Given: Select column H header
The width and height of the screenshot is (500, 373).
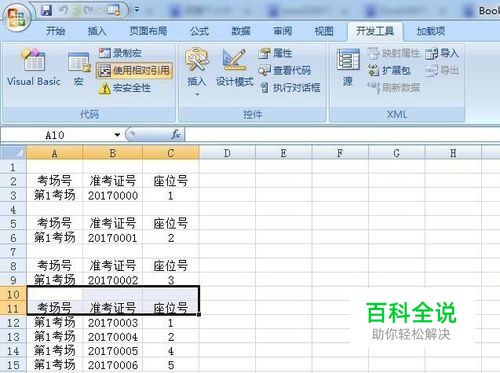Looking at the screenshot, I should pos(453,153).
